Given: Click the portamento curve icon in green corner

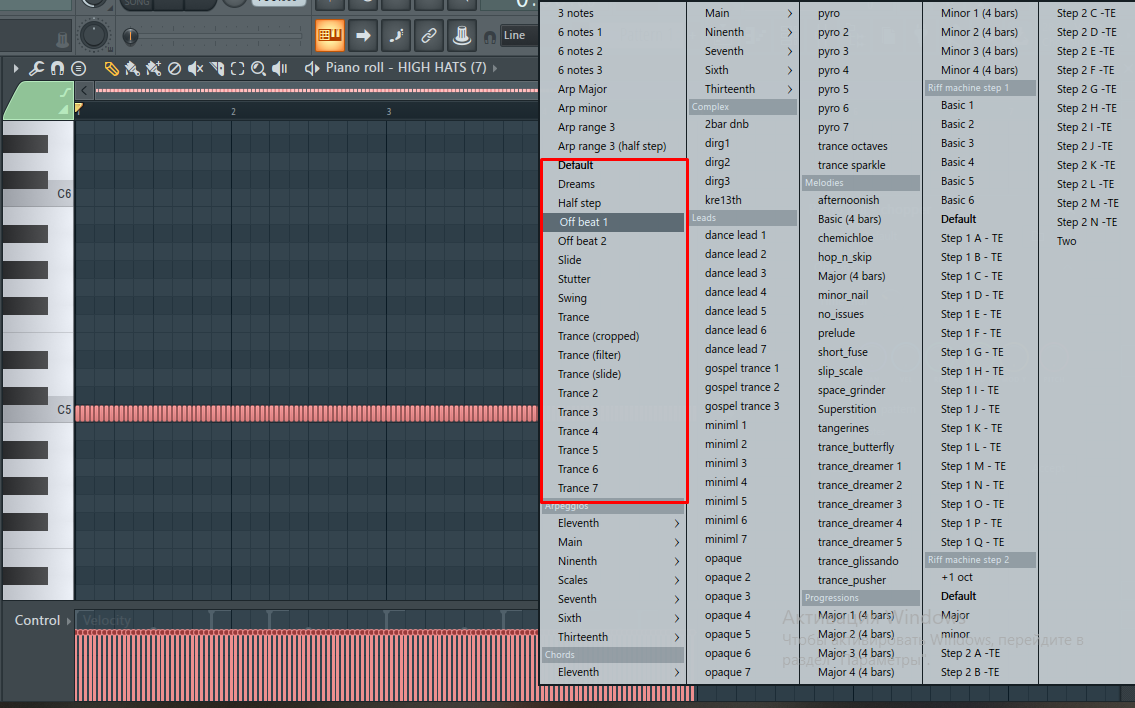Looking at the screenshot, I should click(x=66, y=93).
